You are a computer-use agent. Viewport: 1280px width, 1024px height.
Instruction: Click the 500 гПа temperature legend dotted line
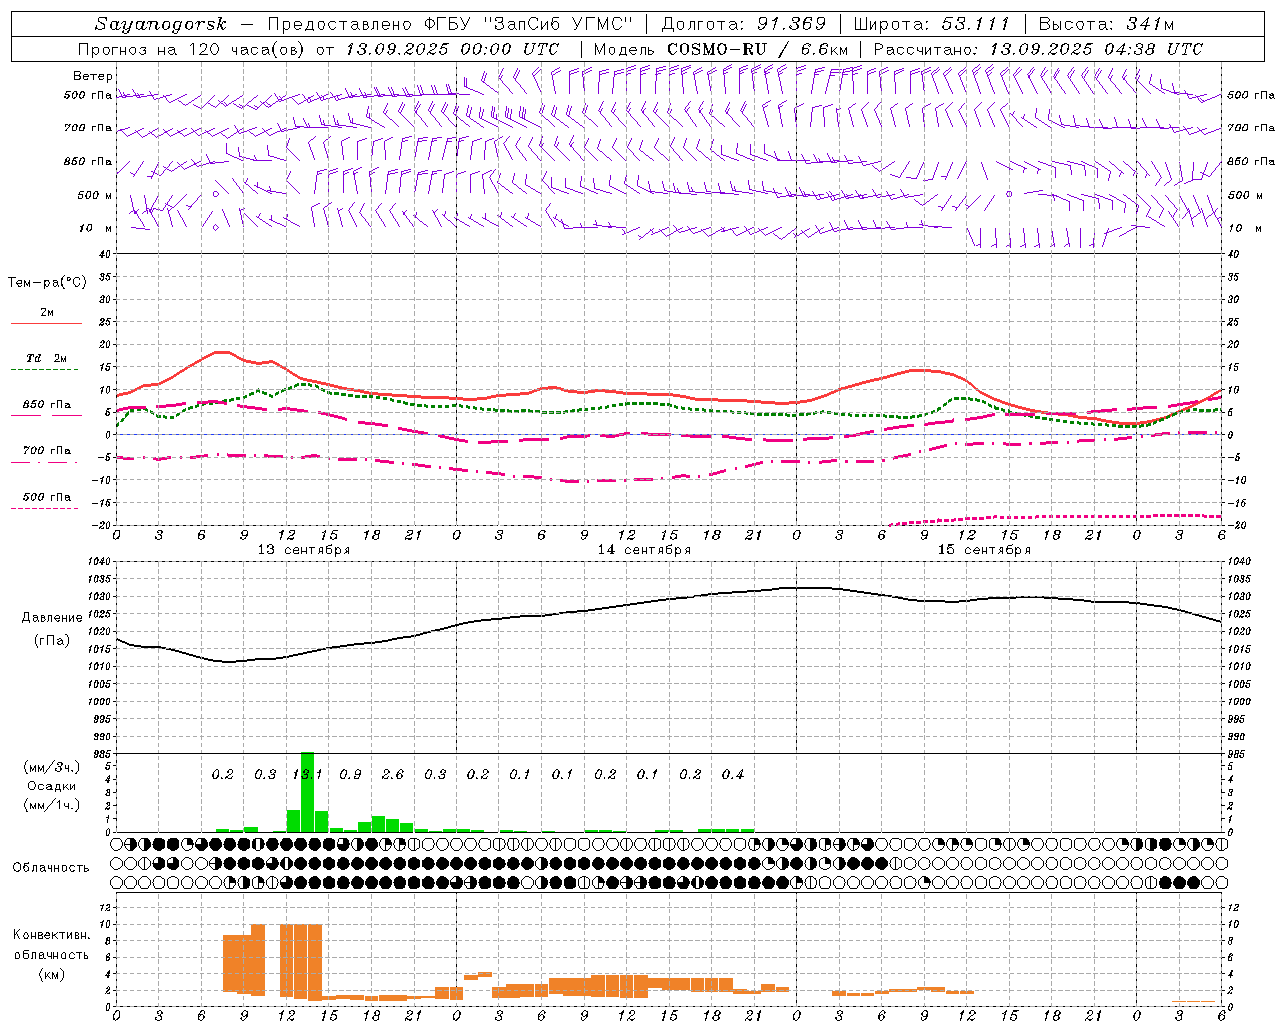click(45, 508)
